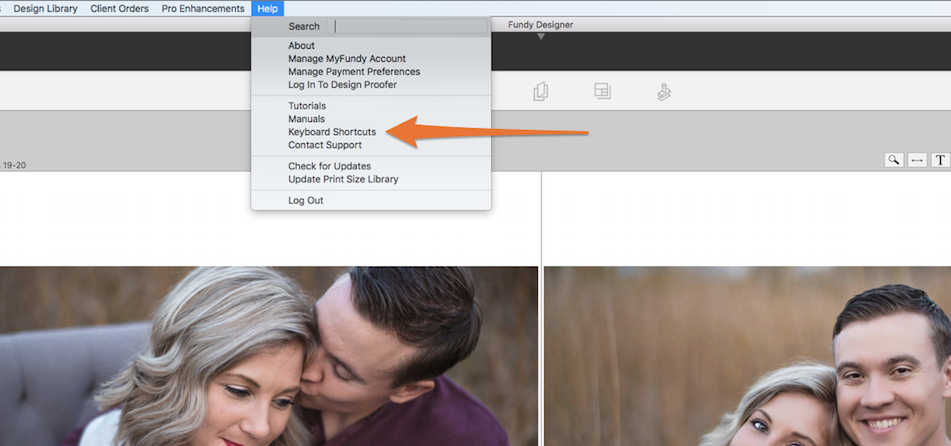Open the Client Orders menu
This screenshot has width=951, height=446.
pos(119,8)
